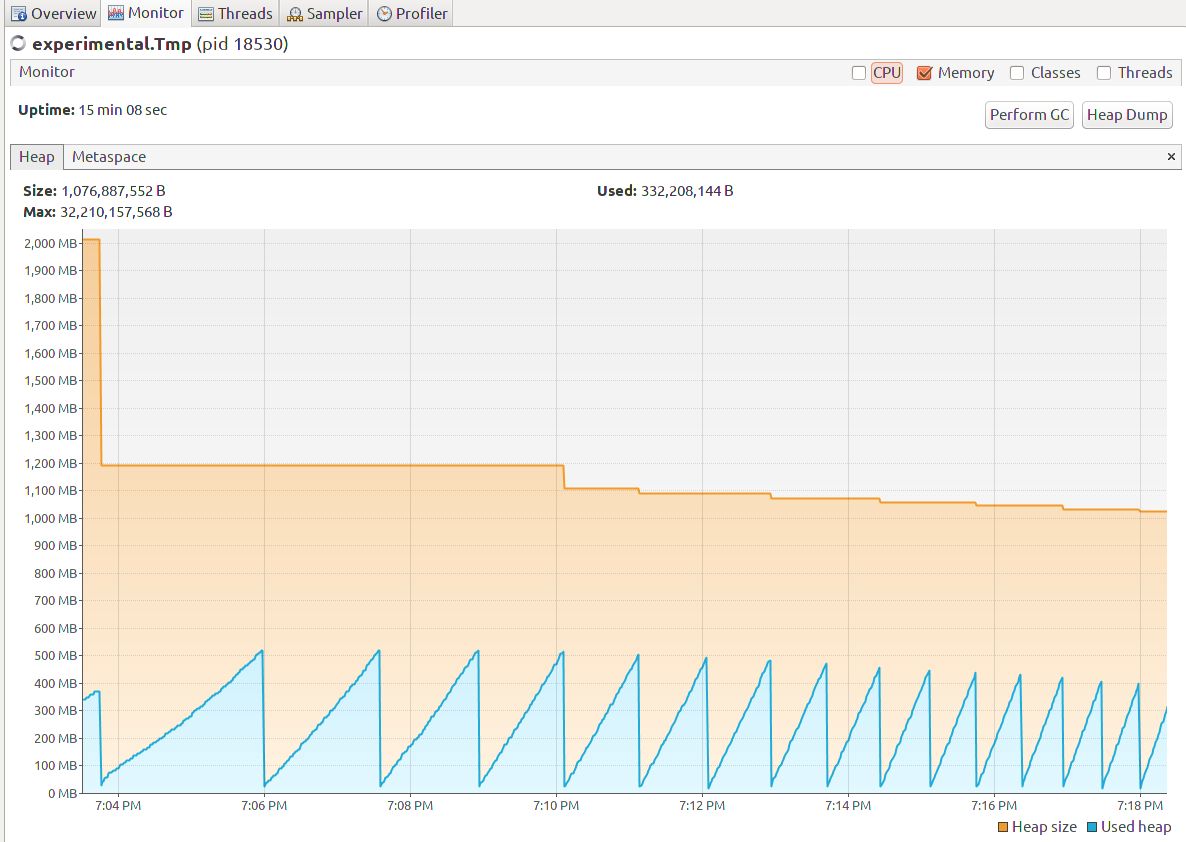Click the 1,000 MB axis label
The image size is (1186, 842).
[51, 518]
